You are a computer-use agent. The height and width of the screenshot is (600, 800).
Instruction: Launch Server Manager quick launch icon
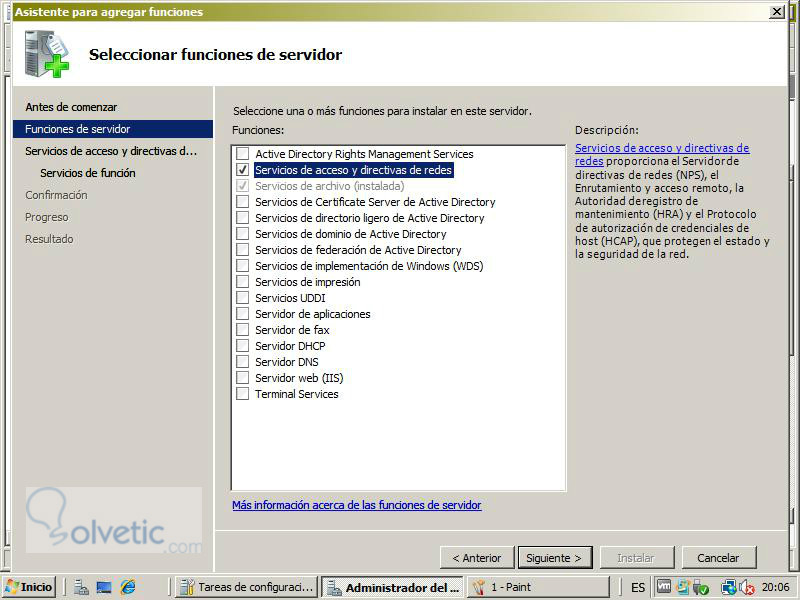click(x=81, y=588)
